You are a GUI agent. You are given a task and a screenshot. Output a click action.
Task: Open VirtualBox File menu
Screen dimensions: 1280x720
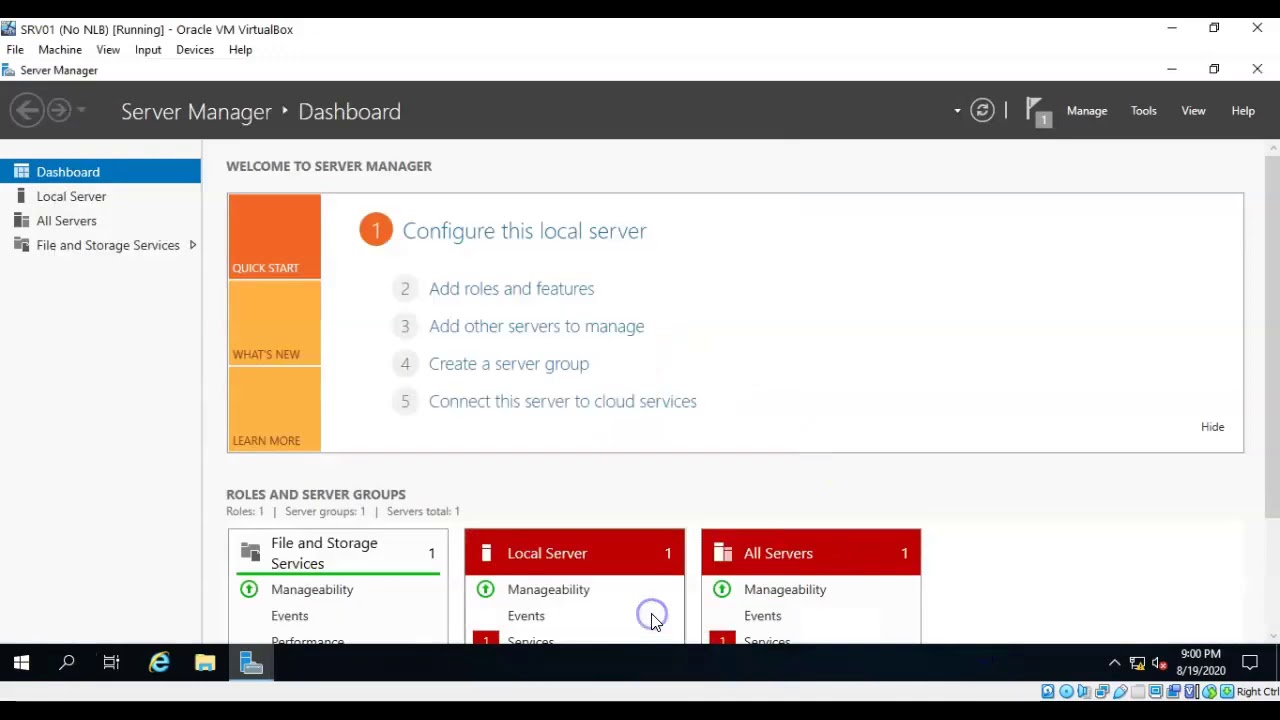point(15,49)
